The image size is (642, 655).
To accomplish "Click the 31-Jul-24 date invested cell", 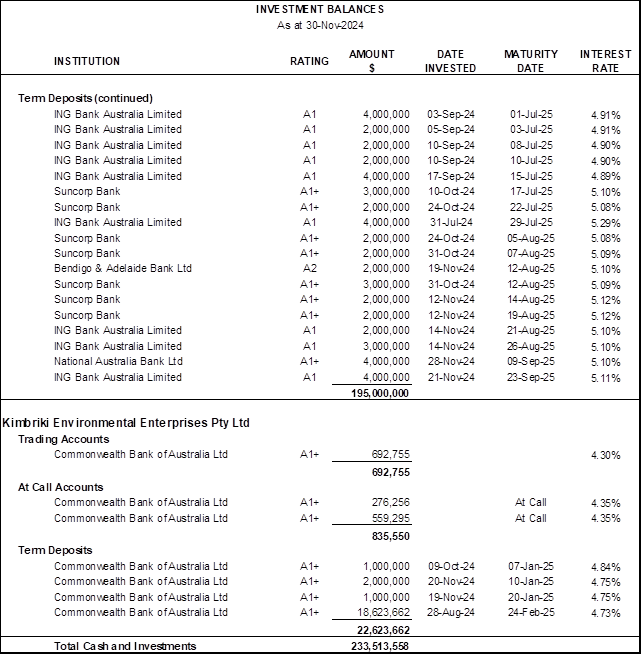I will (451, 222).
